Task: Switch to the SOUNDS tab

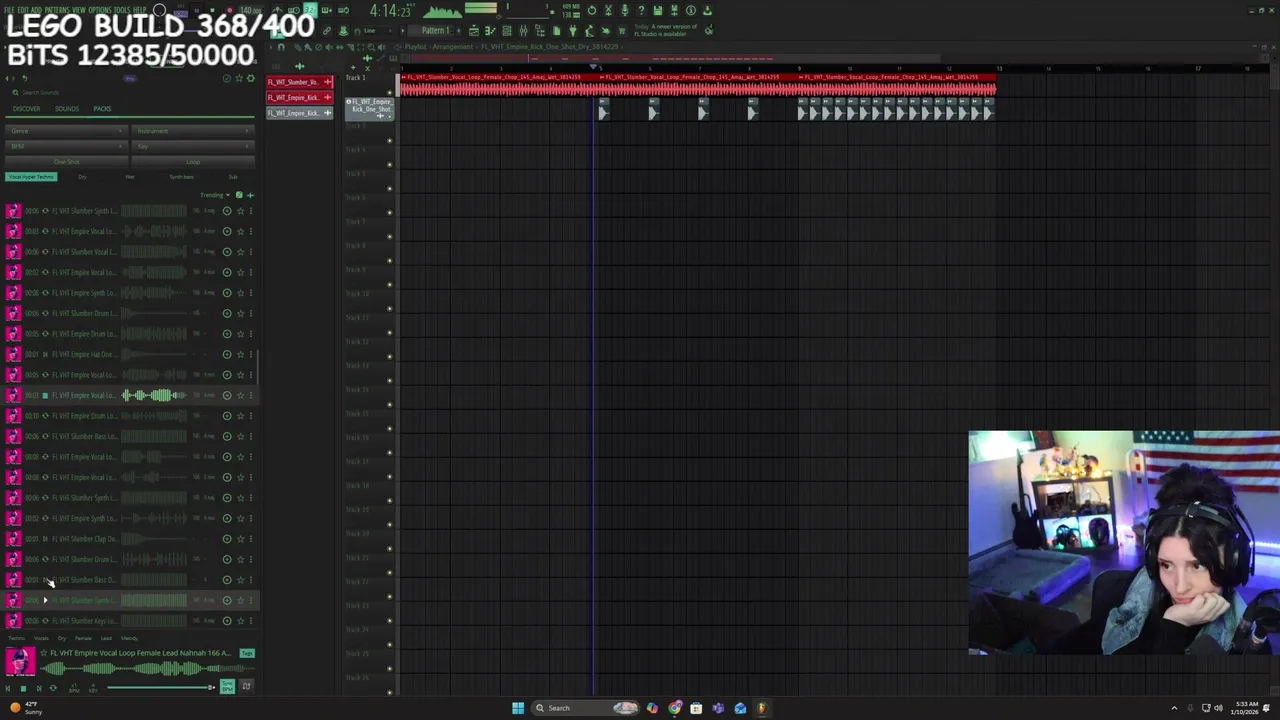Action: point(67,109)
